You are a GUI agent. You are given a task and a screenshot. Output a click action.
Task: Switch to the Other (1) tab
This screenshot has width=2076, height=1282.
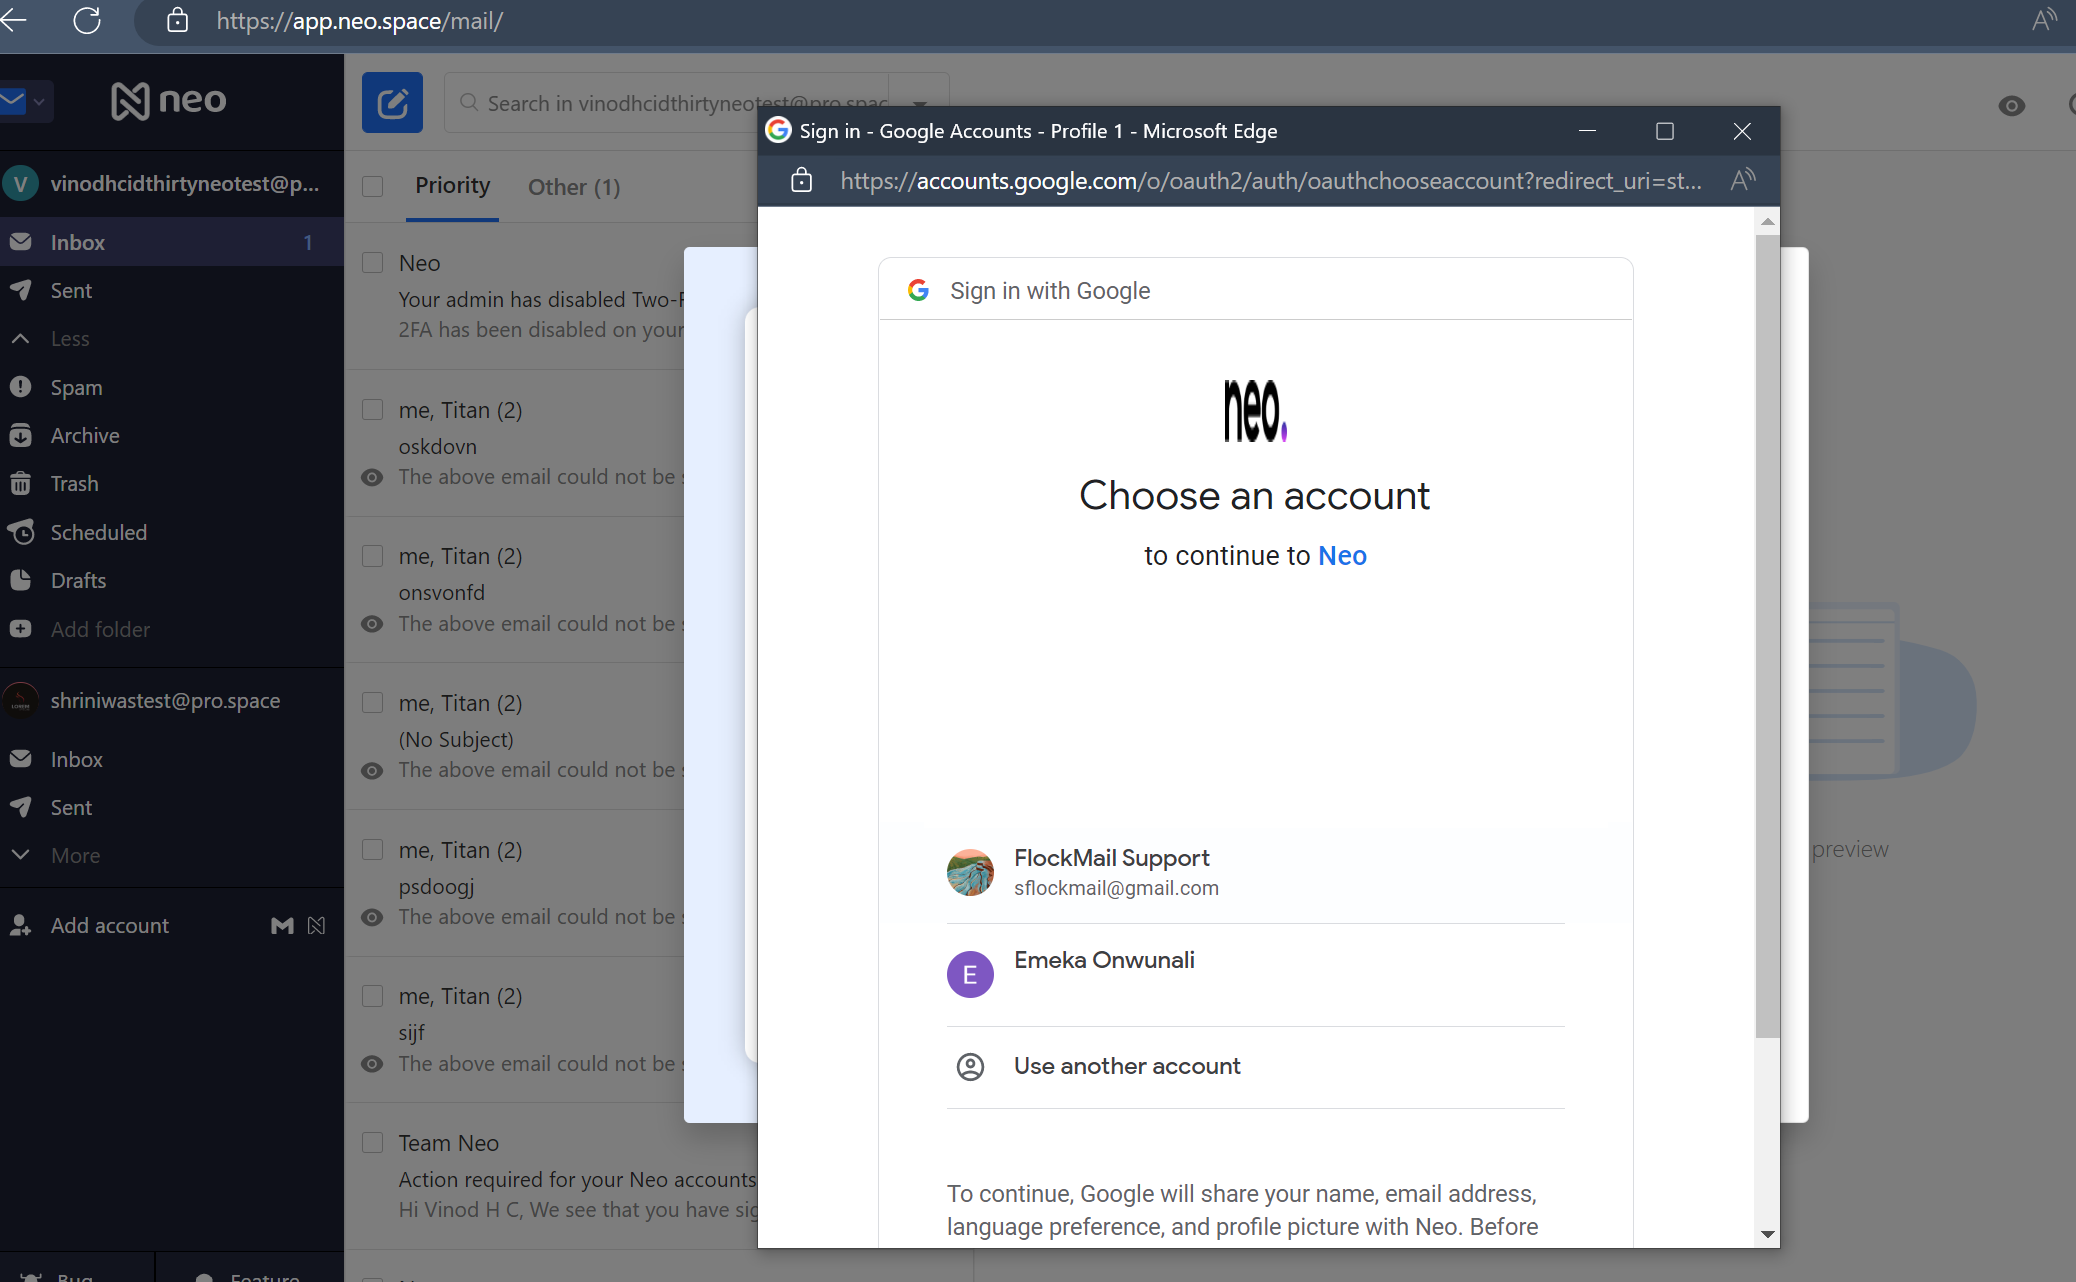pyautogui.click(x=574, y=187)
